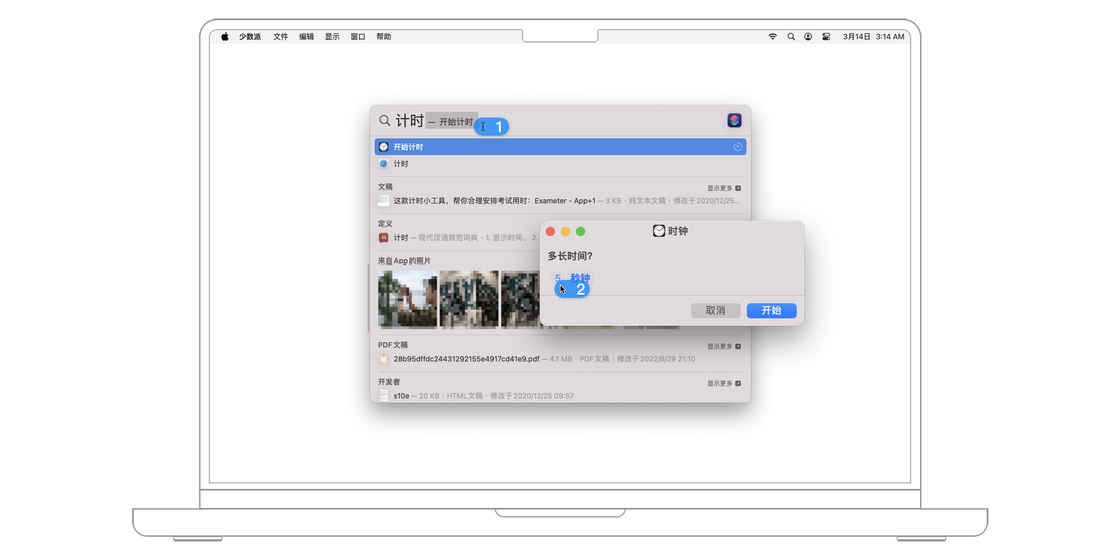This screenshot has width=1120, height=560.
Task: Click the Spotlight search field containing 计时
Action: [x=557, y=121]
